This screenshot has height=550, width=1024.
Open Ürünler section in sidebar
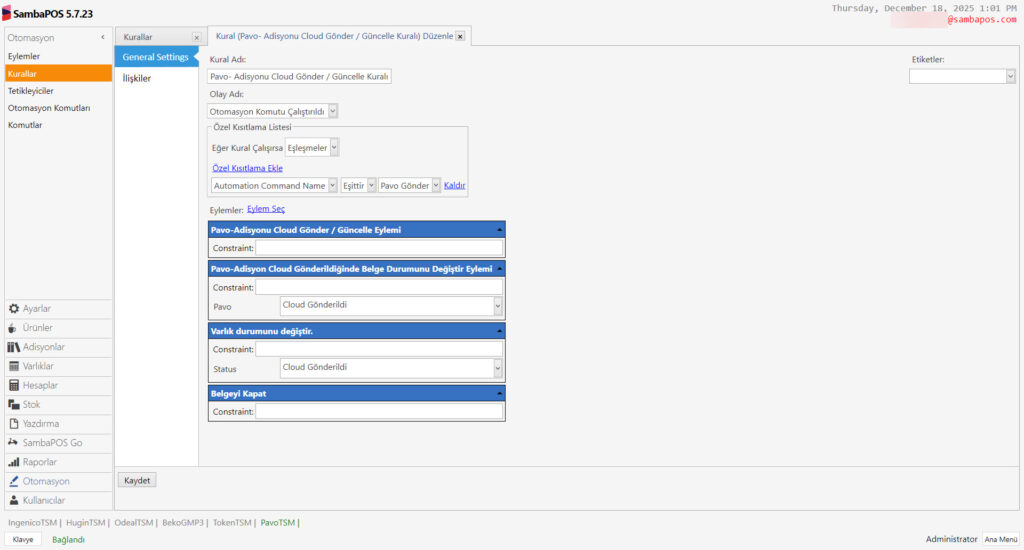[37, 328]
